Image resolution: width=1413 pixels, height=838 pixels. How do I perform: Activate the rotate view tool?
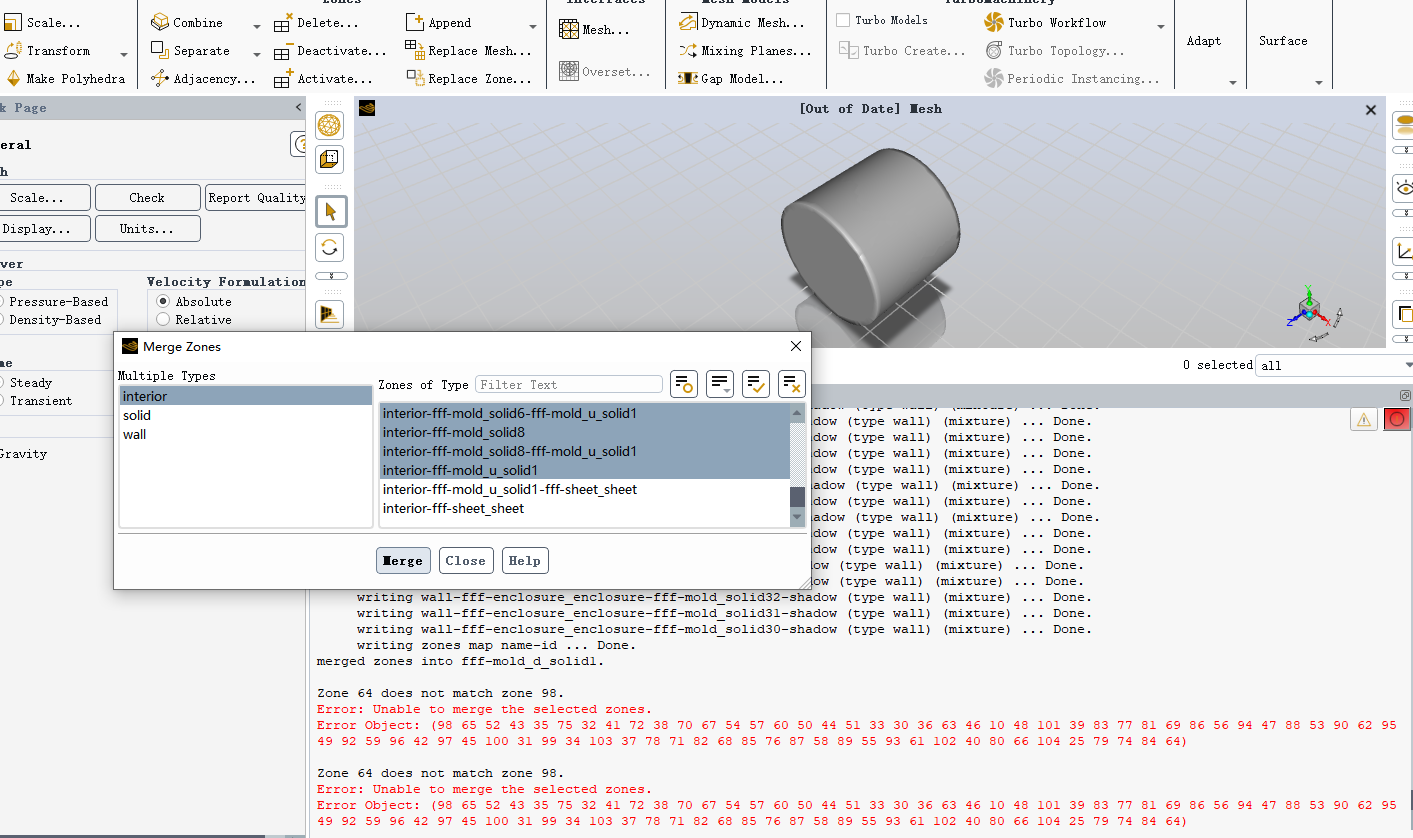(330, 248)
